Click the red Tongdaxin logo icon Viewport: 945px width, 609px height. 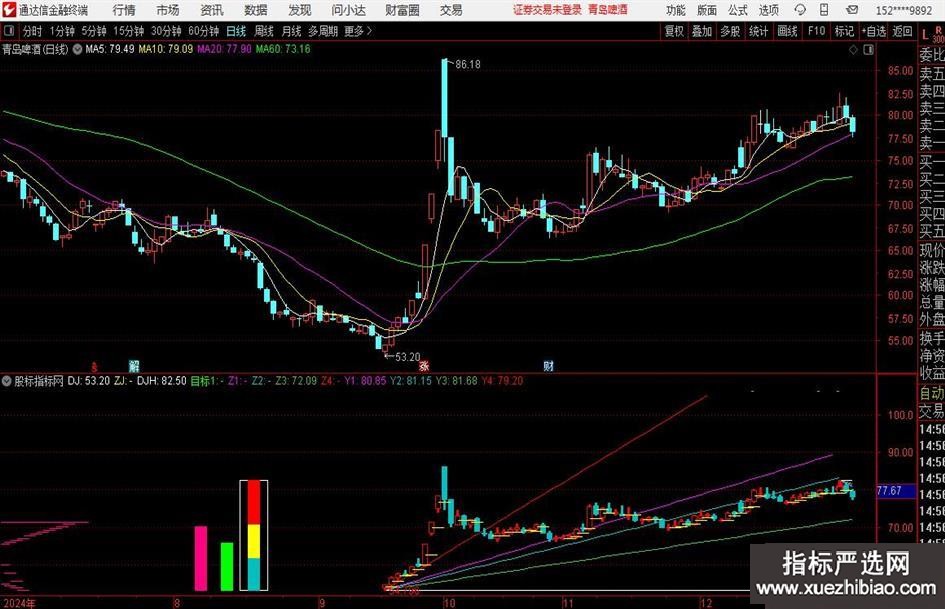pos(9,10)
